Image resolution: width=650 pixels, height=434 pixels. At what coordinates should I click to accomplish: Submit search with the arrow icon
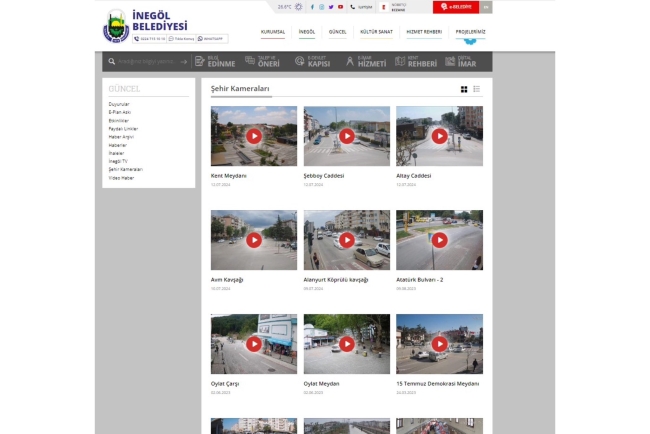(x=184, y=61)
